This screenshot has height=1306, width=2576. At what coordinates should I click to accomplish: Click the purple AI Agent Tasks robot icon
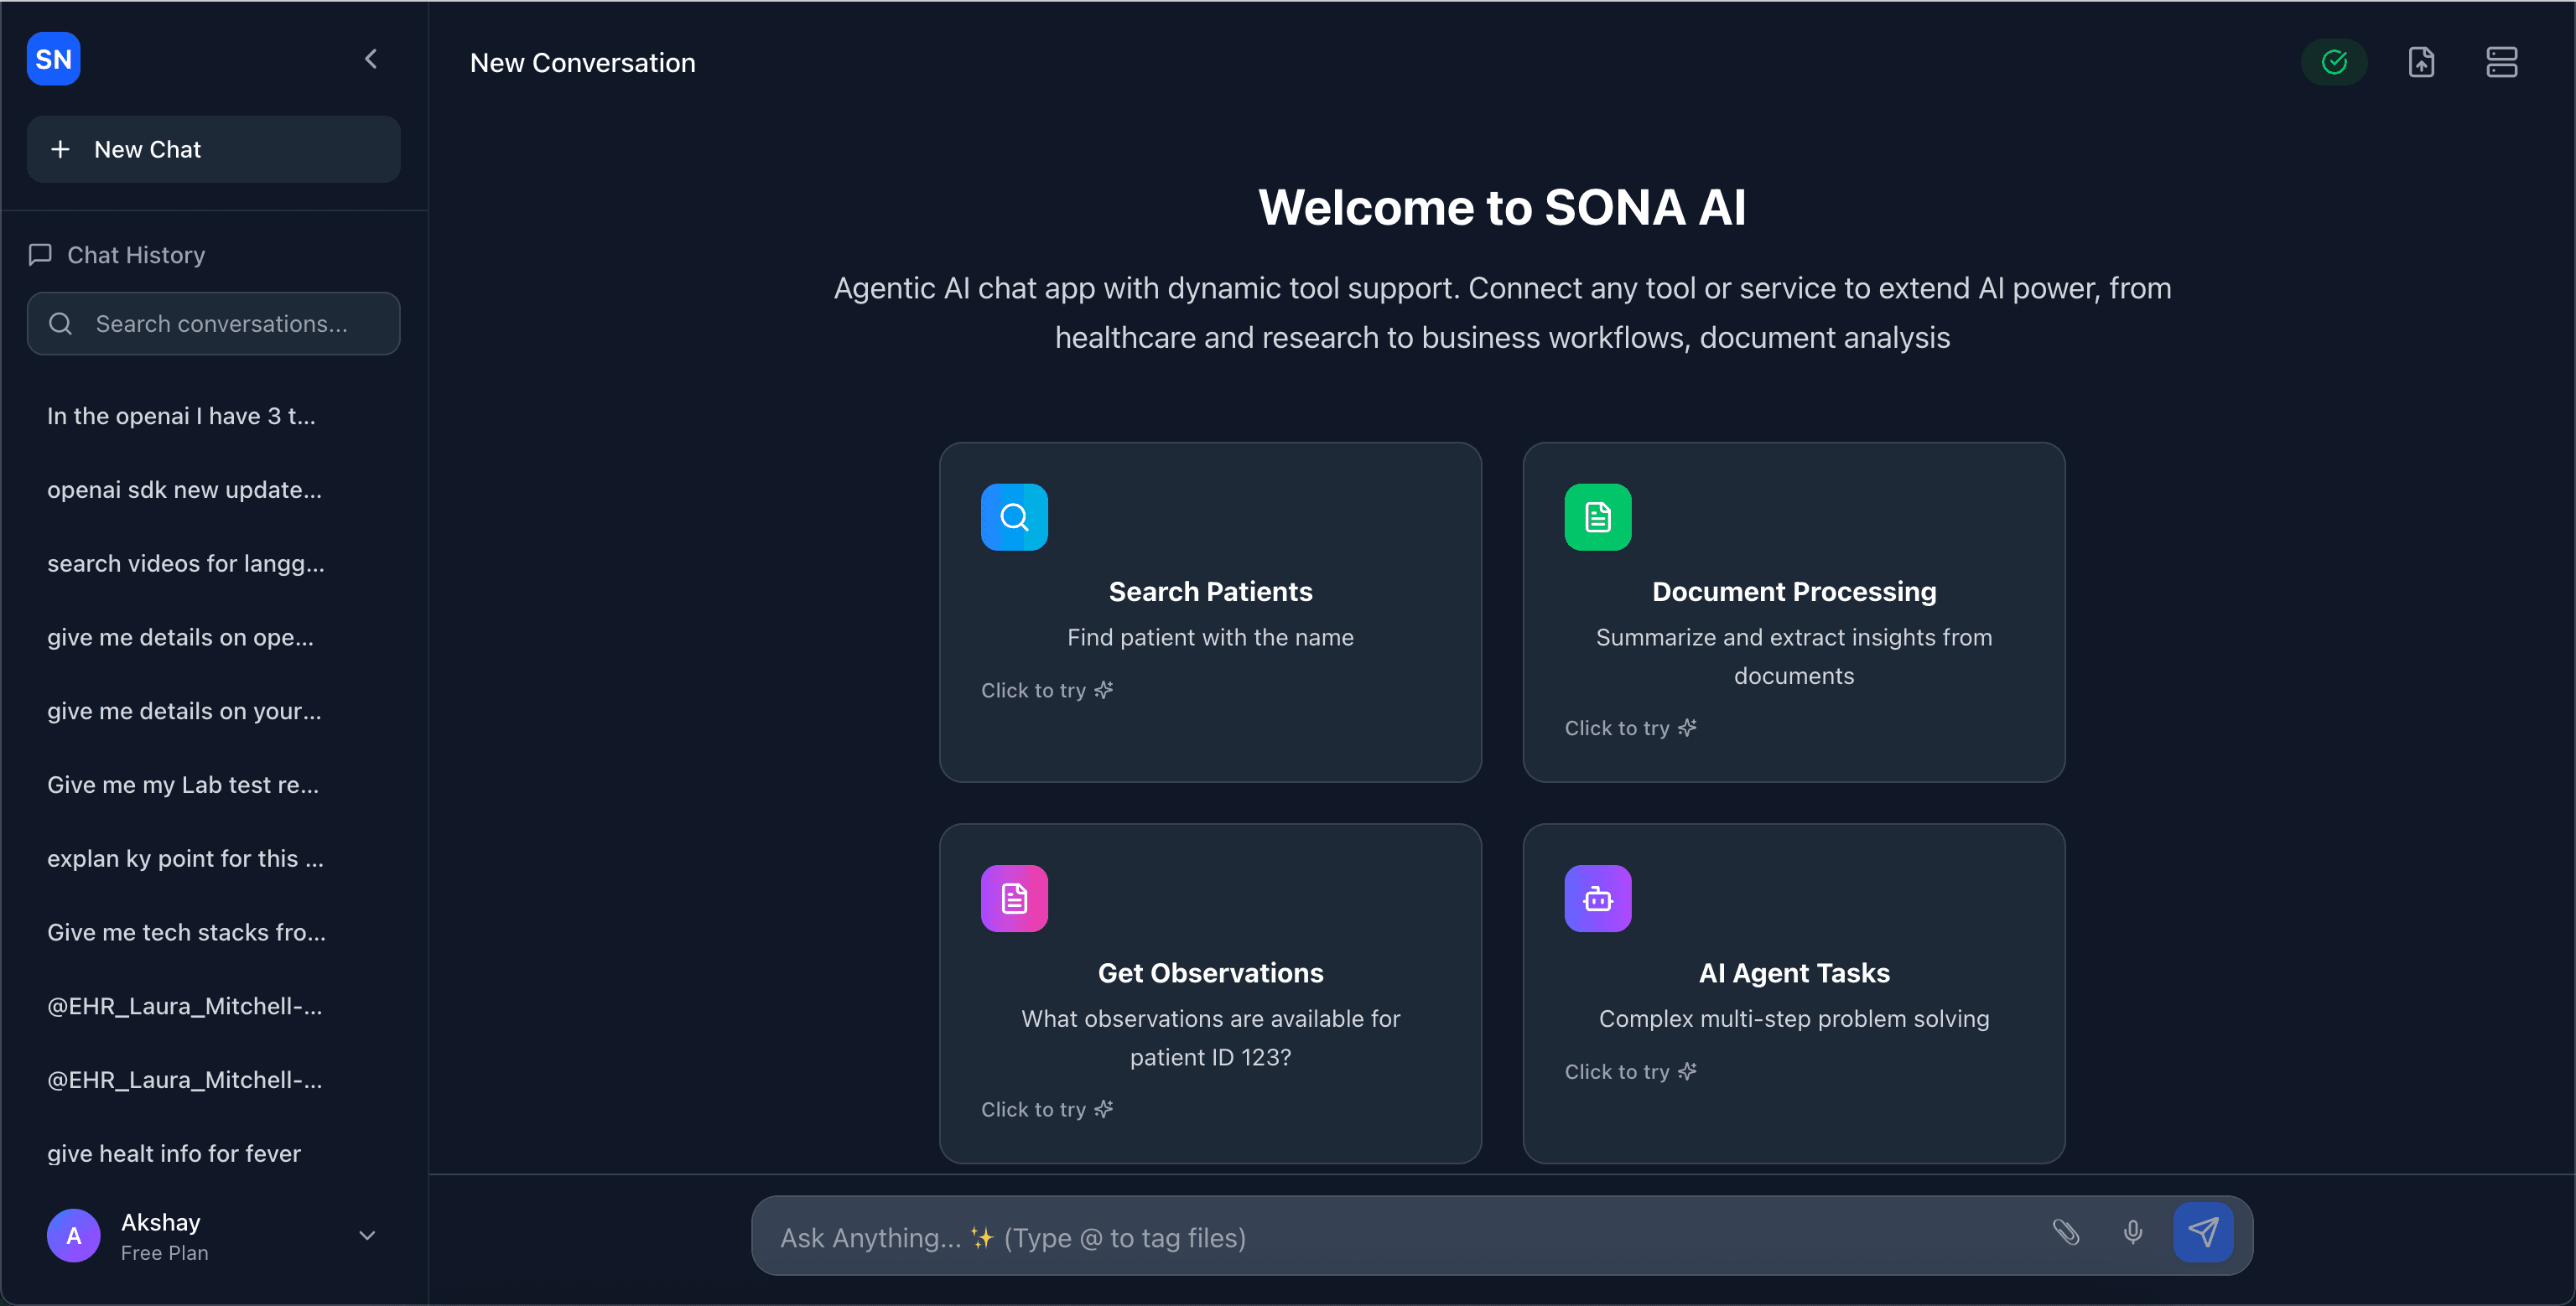point(1597,898)
